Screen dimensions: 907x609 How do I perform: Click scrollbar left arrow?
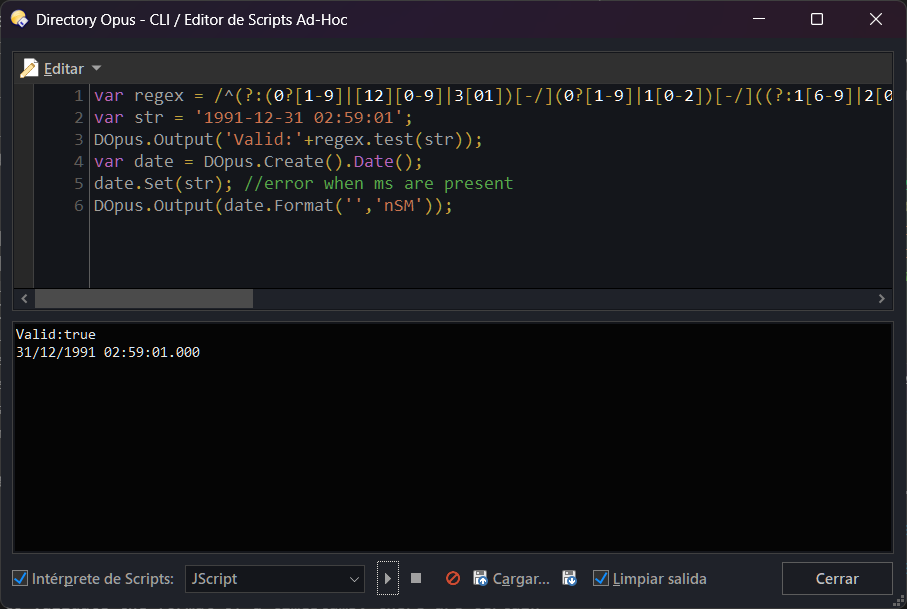(x=24, y=298)
